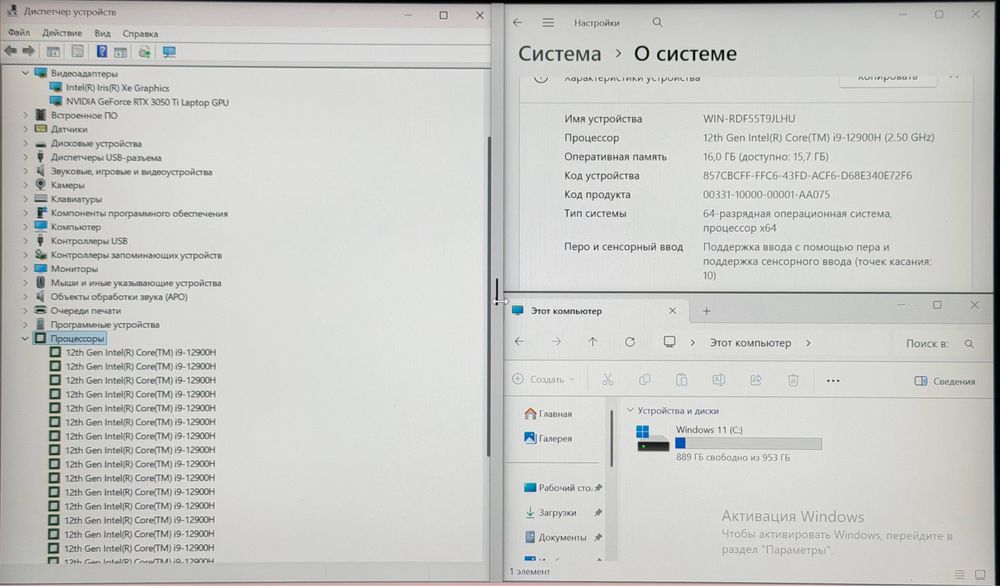This screenshot has height=586, width=1000.
Task: Click the blue Help question-mark toolbar icon
Action: pos(101,52)
